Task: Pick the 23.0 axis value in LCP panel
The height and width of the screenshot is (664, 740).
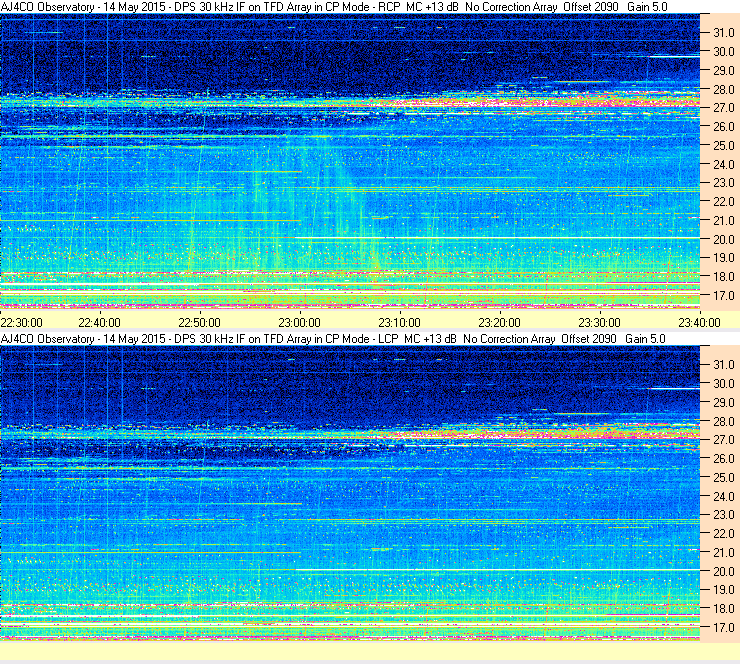Action: pyautogui.click(x=723, y=514)
